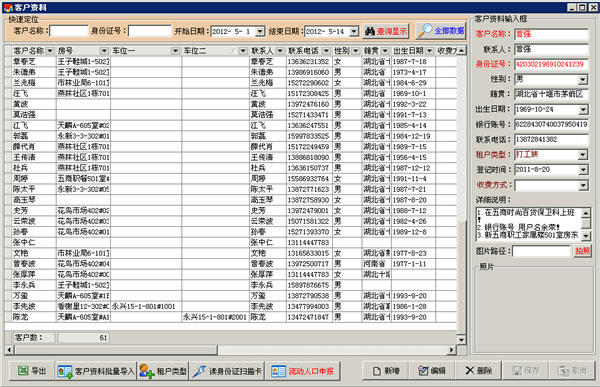
Task: Open the 车位二 column filter arrow
Action: click(x=243, y=51)
